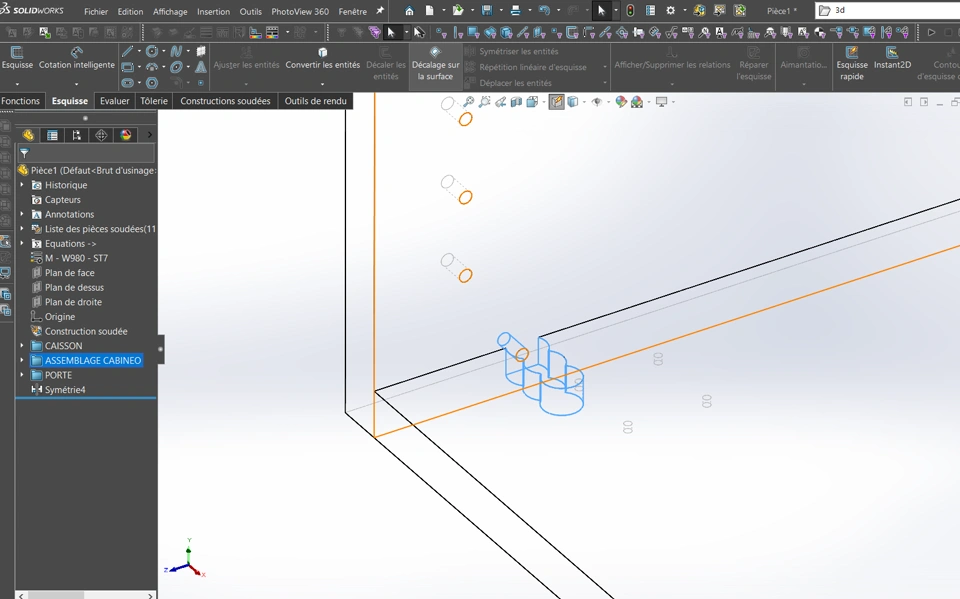
Task: Open the Options gear icon
Action: (x=670, y=11)
